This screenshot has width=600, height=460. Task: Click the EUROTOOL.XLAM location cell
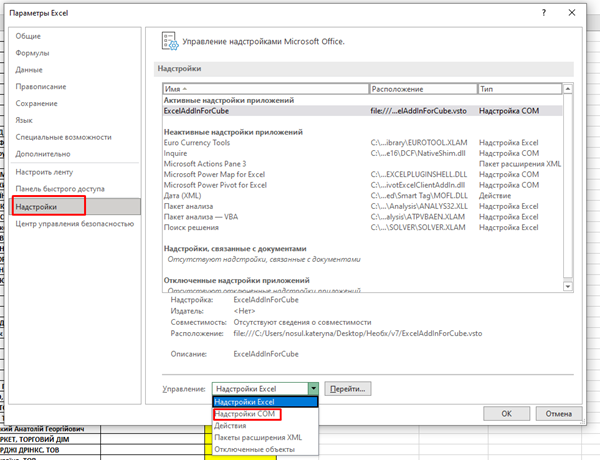coord(419,143)
